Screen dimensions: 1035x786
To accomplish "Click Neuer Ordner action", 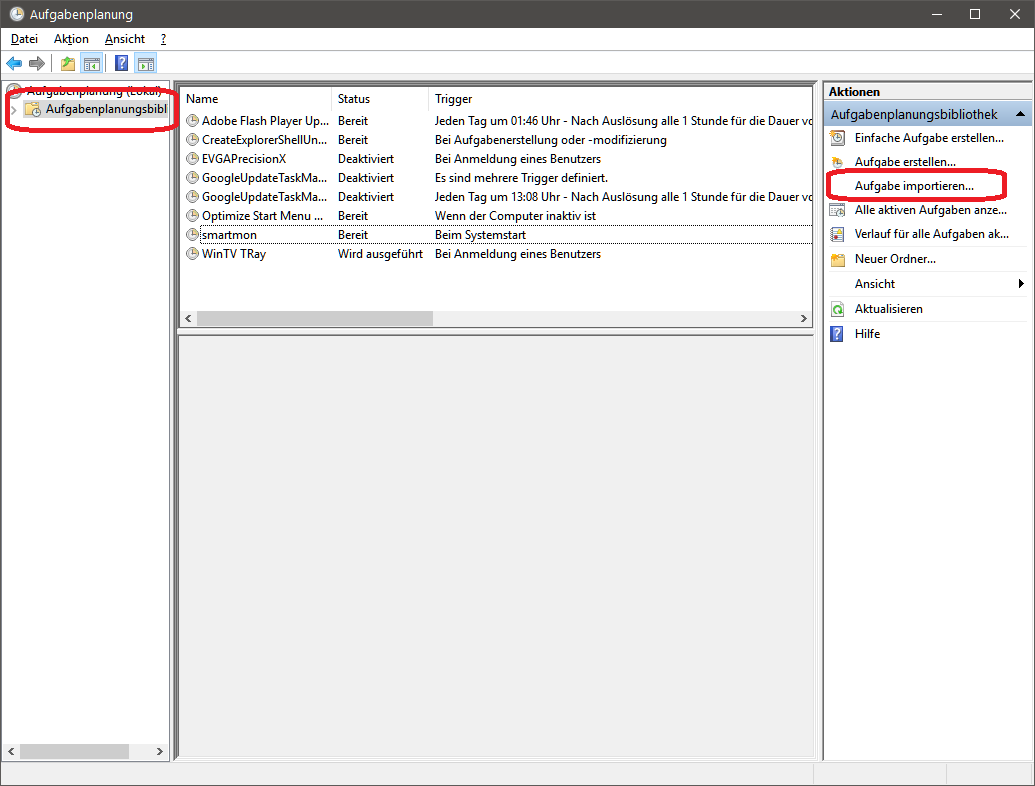I will 894,259.
